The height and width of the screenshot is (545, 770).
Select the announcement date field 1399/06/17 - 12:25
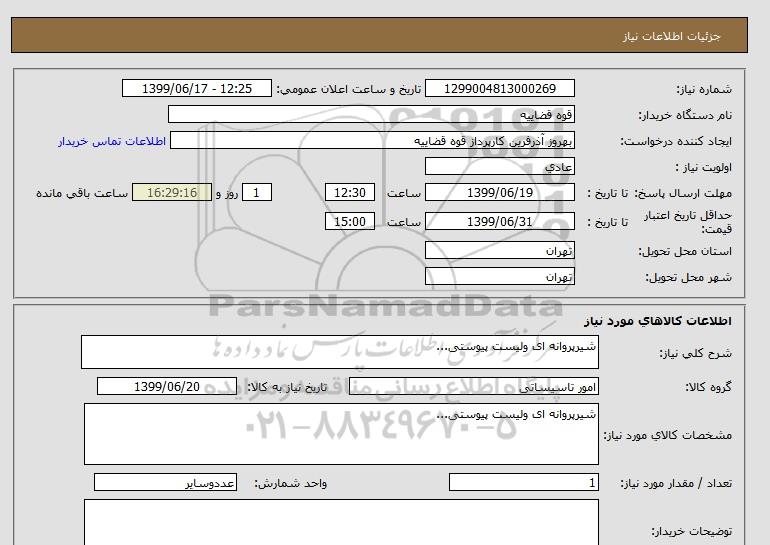(196, 88)
